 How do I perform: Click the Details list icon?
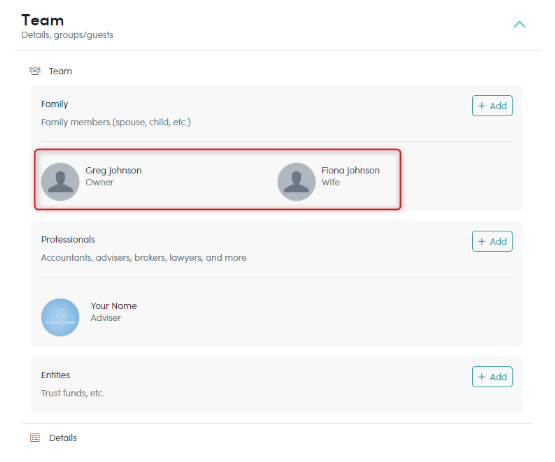[x=35, y=438]
